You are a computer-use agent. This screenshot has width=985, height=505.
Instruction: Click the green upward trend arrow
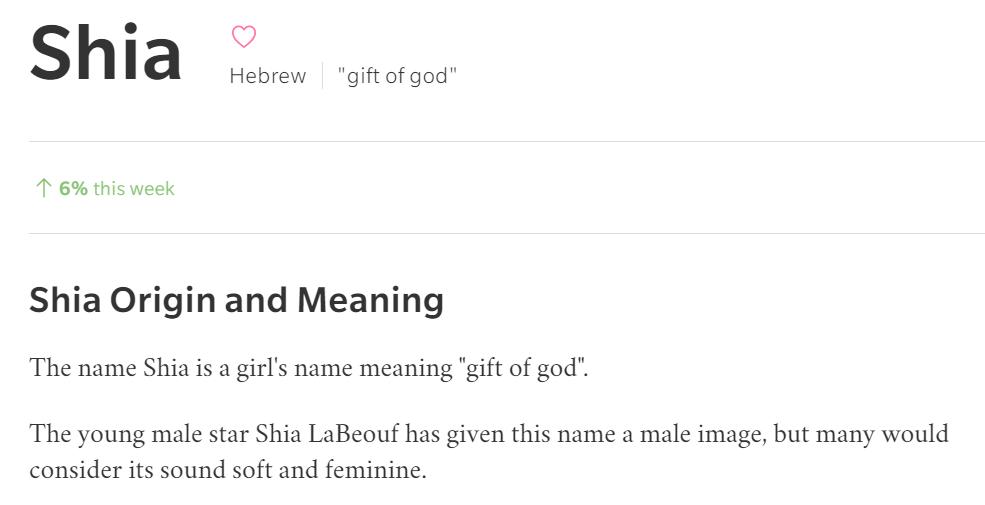(x=42, y=188)
